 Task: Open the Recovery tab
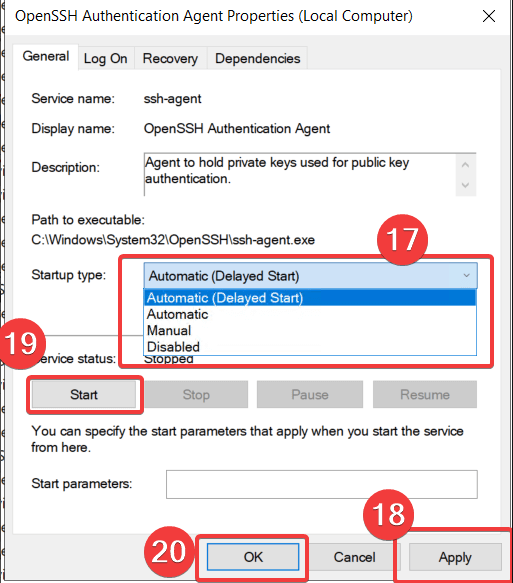(x=170, y=58)
